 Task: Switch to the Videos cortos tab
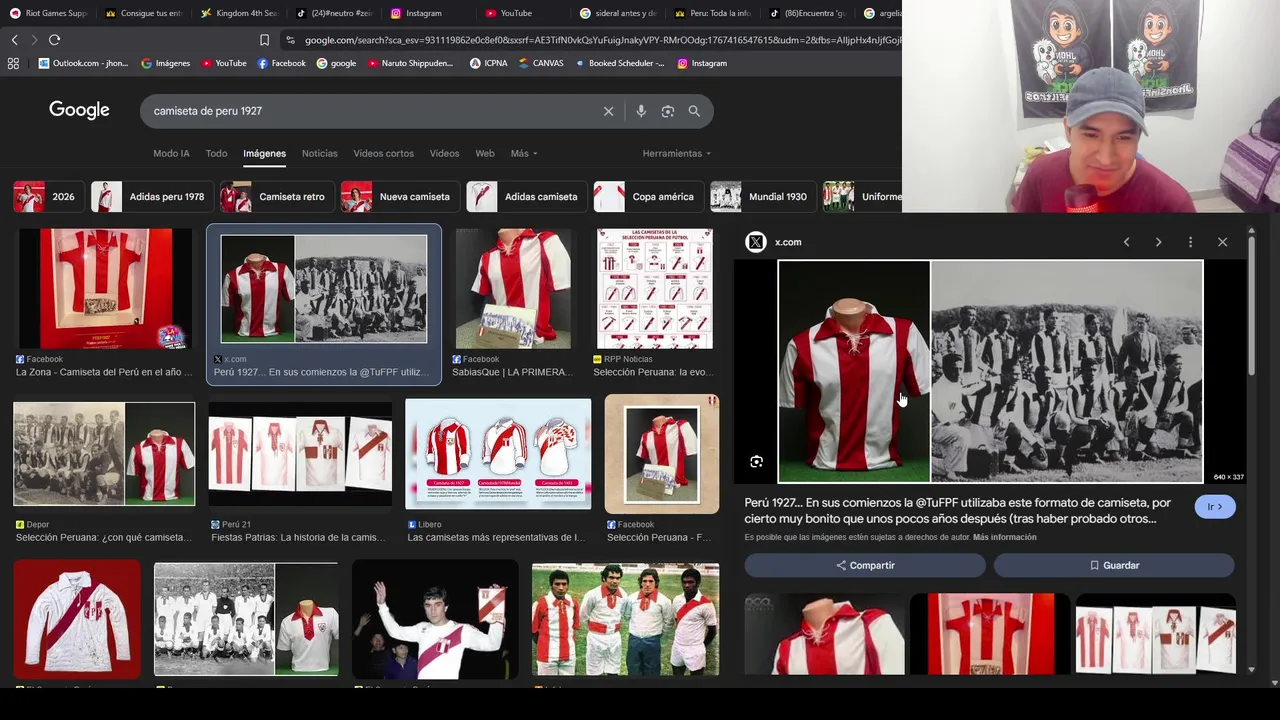click(x=384, y=153)
